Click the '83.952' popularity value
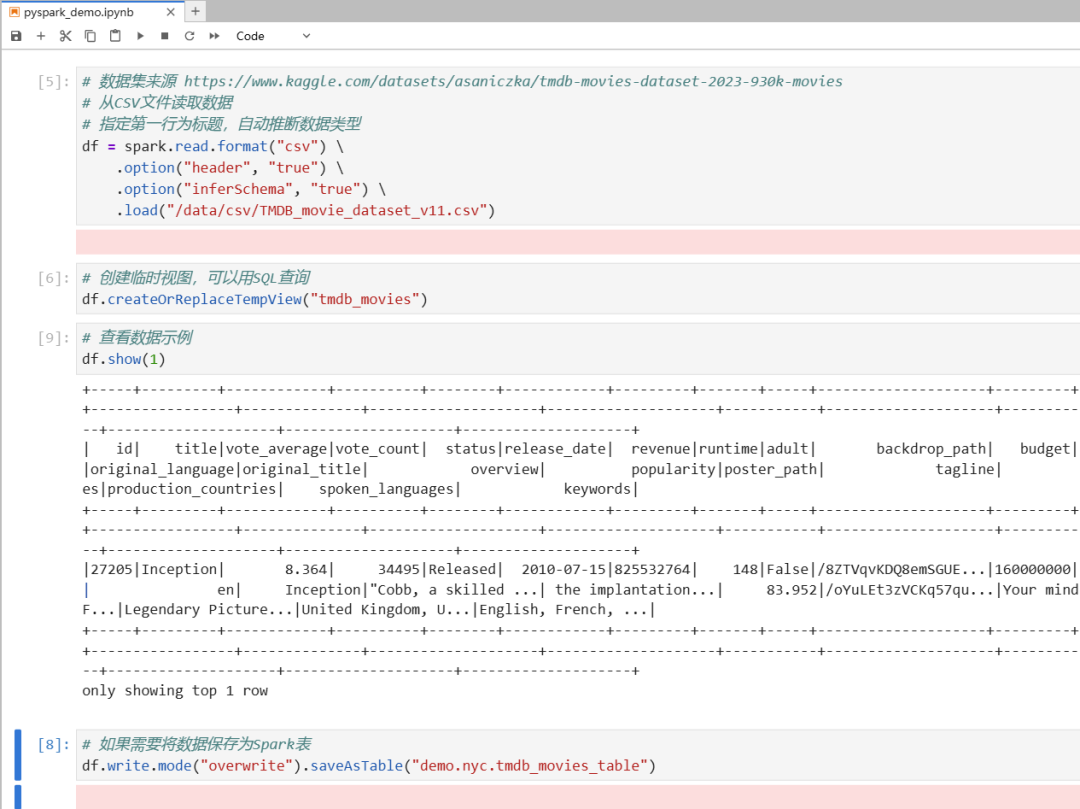 [791, 590]
